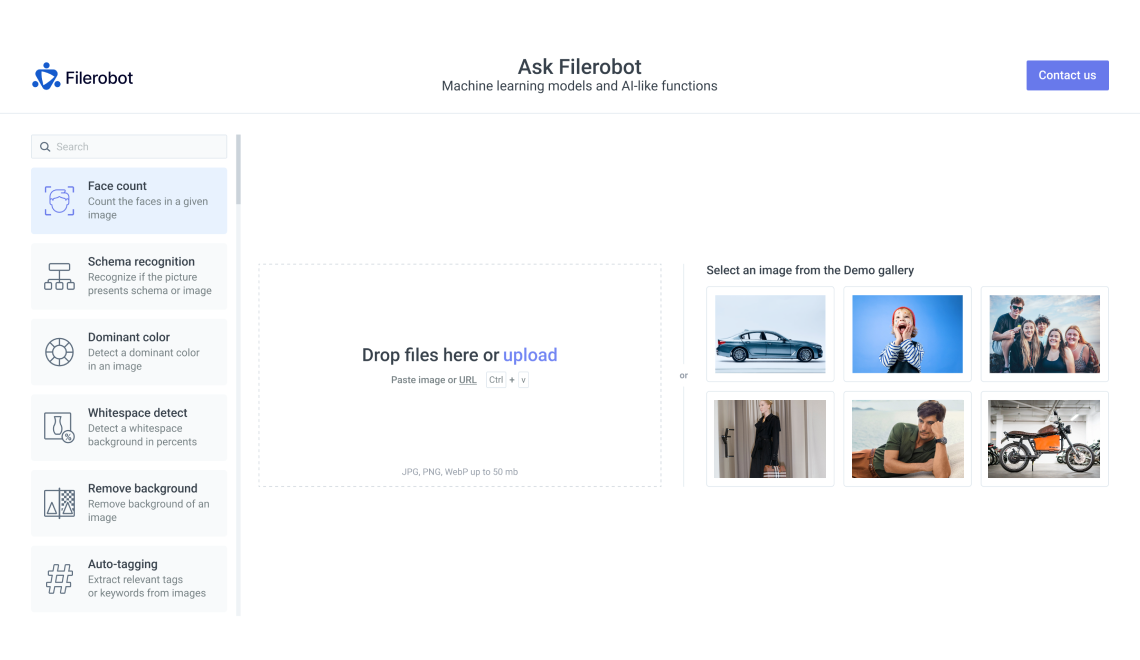1140x660 pixels.
Task: Choose the group of friends demo image
Action: [x=1044, y=334]
